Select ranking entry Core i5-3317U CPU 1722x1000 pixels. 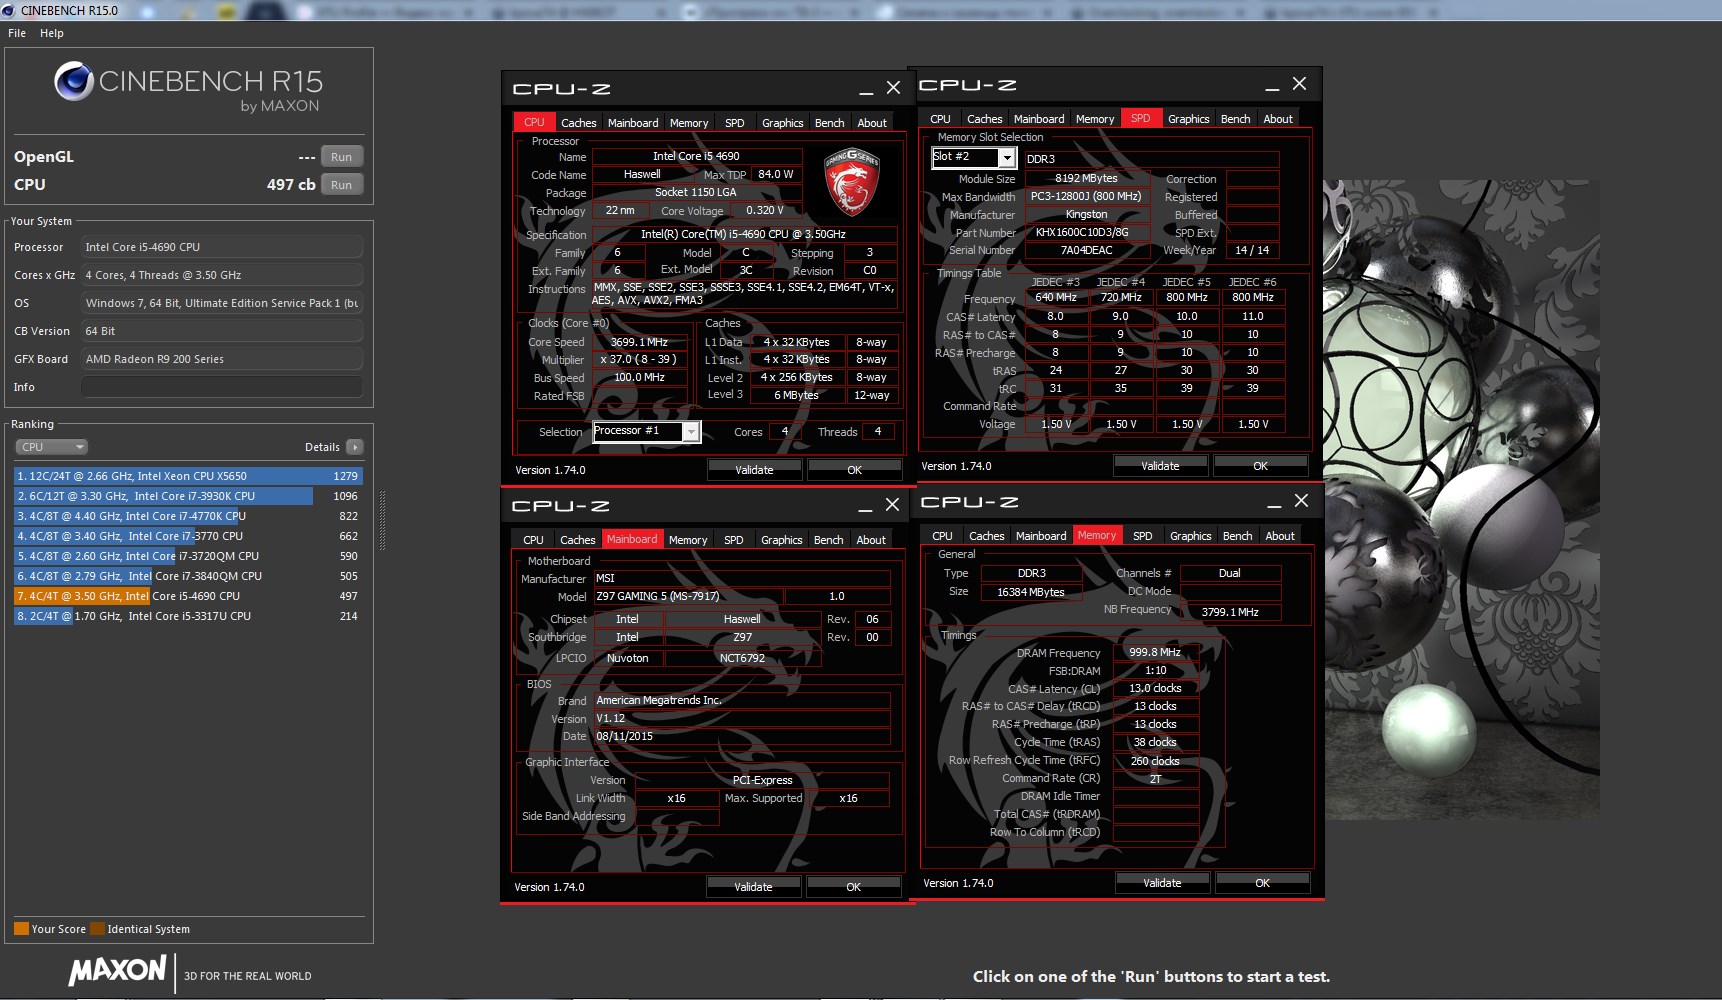[x=188, y=616]
